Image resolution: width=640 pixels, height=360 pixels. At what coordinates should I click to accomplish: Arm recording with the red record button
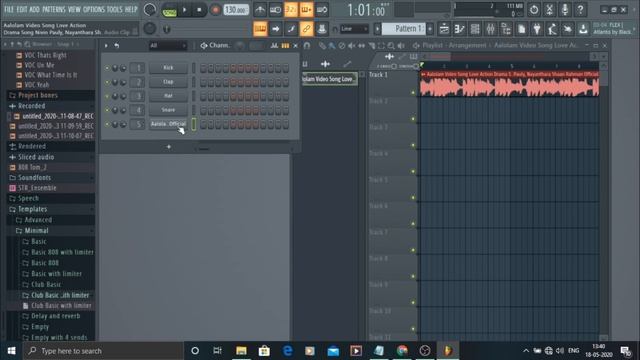coord(215,10)
